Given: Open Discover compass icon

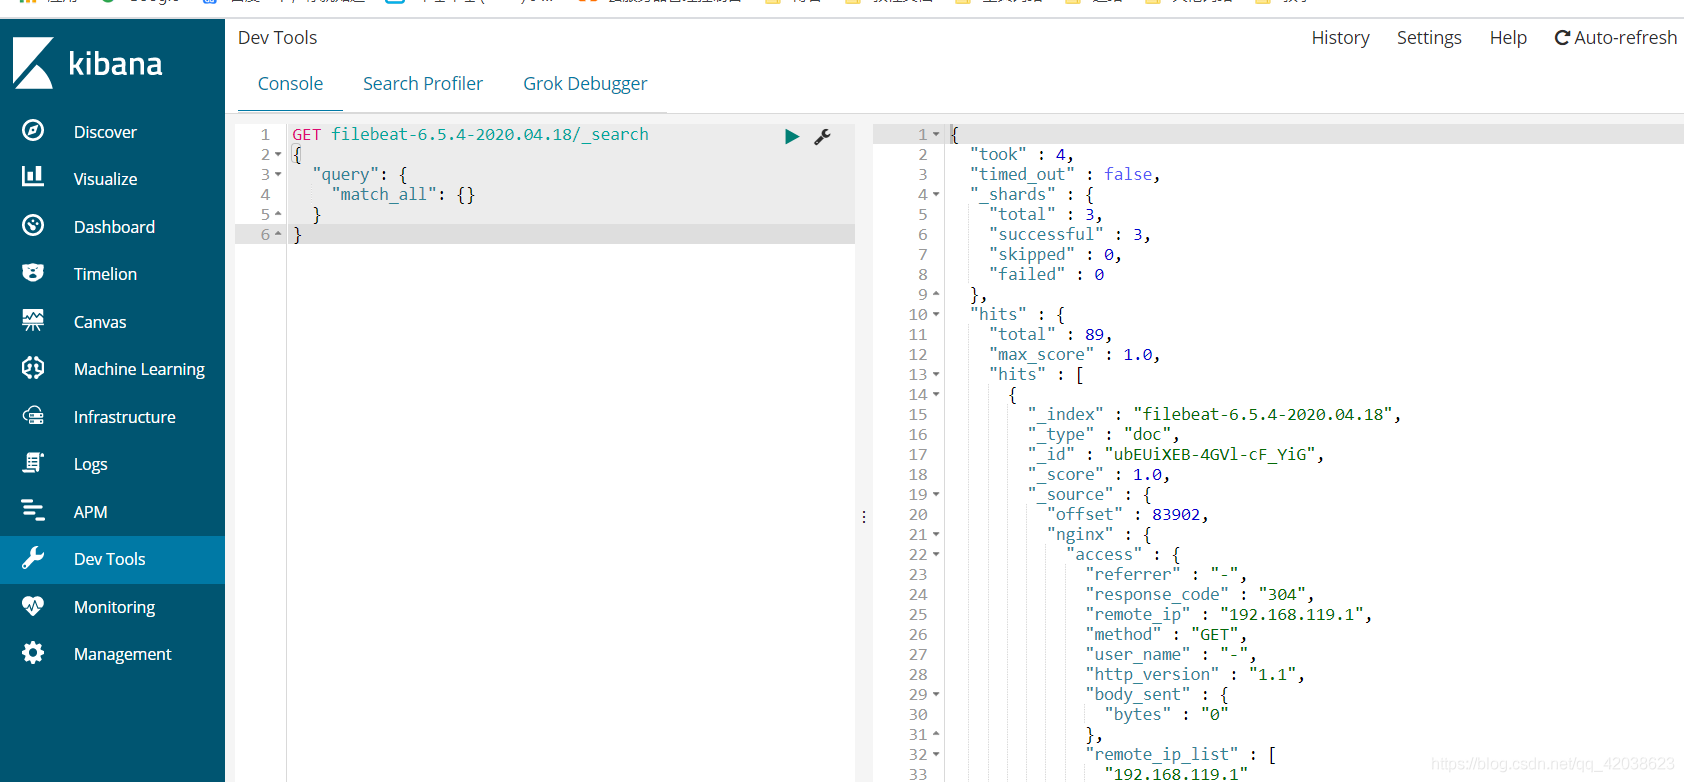Looking at the screenshot, I should tap(33, 131).
